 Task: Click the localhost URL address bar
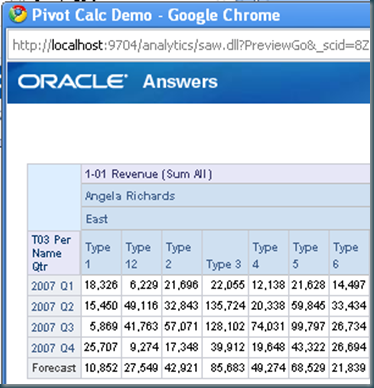(190, 45)
